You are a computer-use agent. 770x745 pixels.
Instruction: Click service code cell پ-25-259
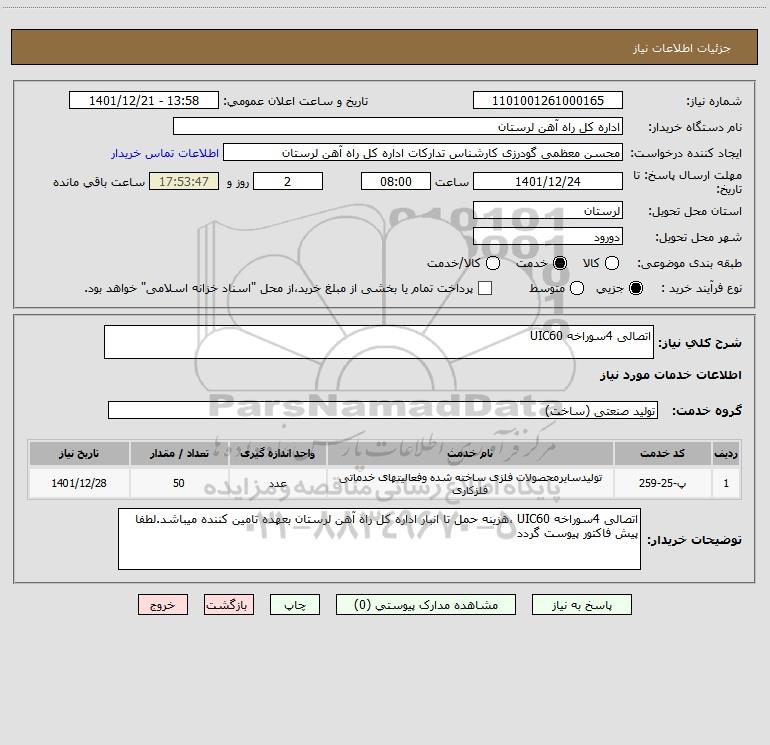pyautogui.click(x=662, y=483)
